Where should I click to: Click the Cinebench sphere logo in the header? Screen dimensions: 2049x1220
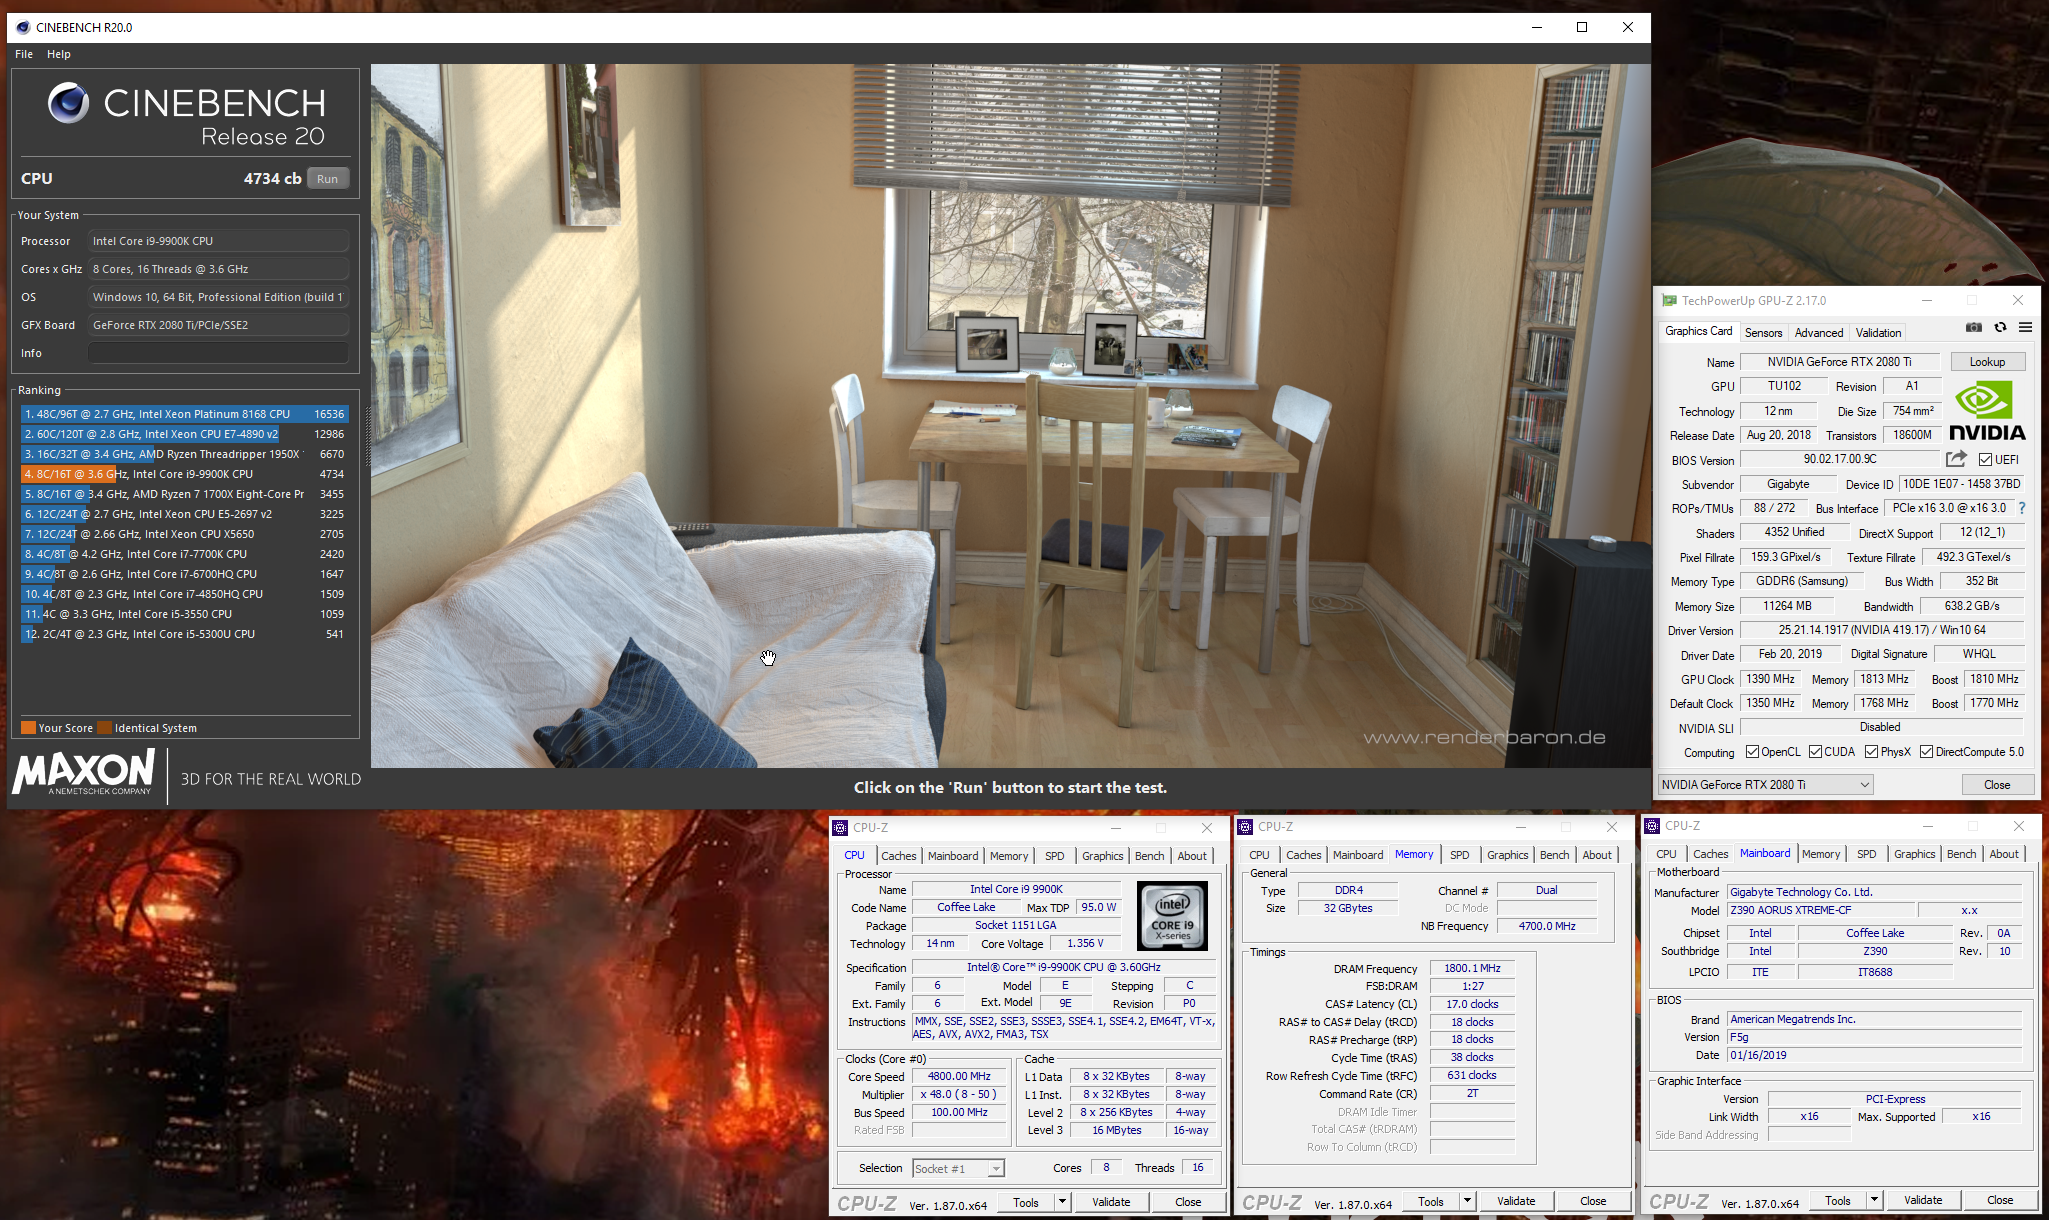[69, 103]
